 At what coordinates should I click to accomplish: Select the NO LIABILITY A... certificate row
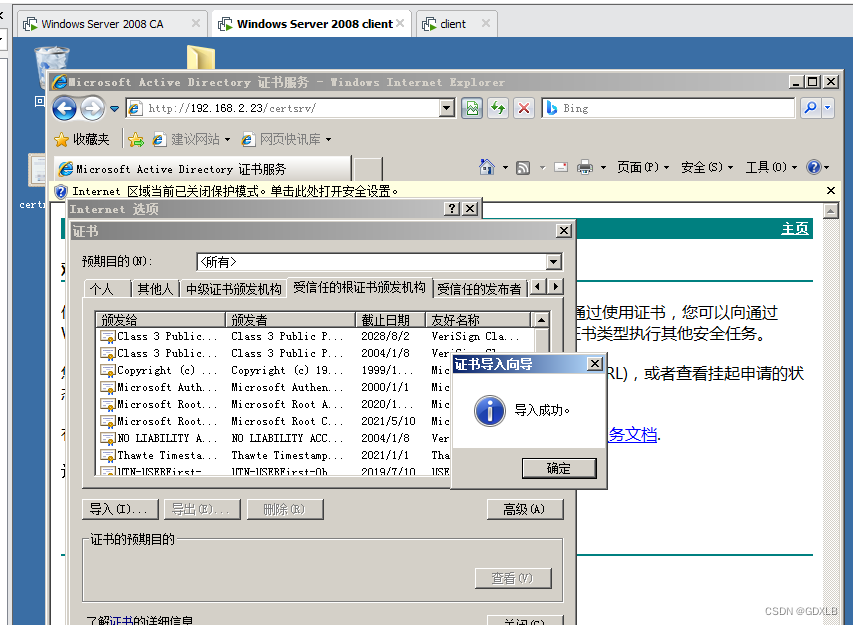click(274, 438)
